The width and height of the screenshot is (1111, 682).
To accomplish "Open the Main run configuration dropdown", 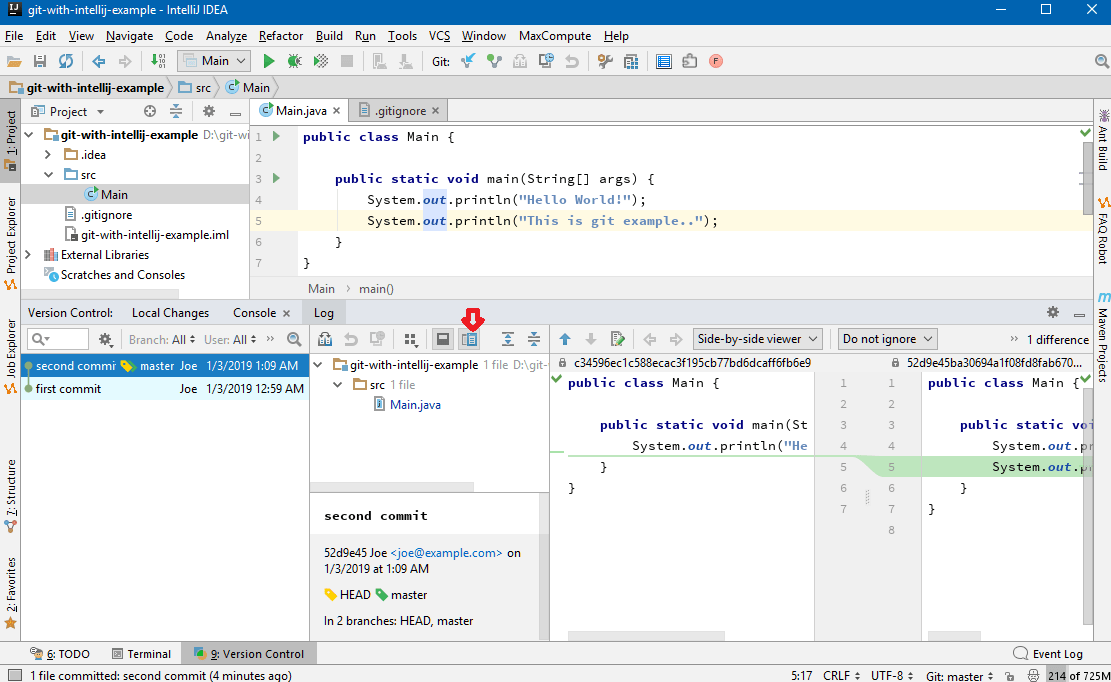I will click(213, 60).
